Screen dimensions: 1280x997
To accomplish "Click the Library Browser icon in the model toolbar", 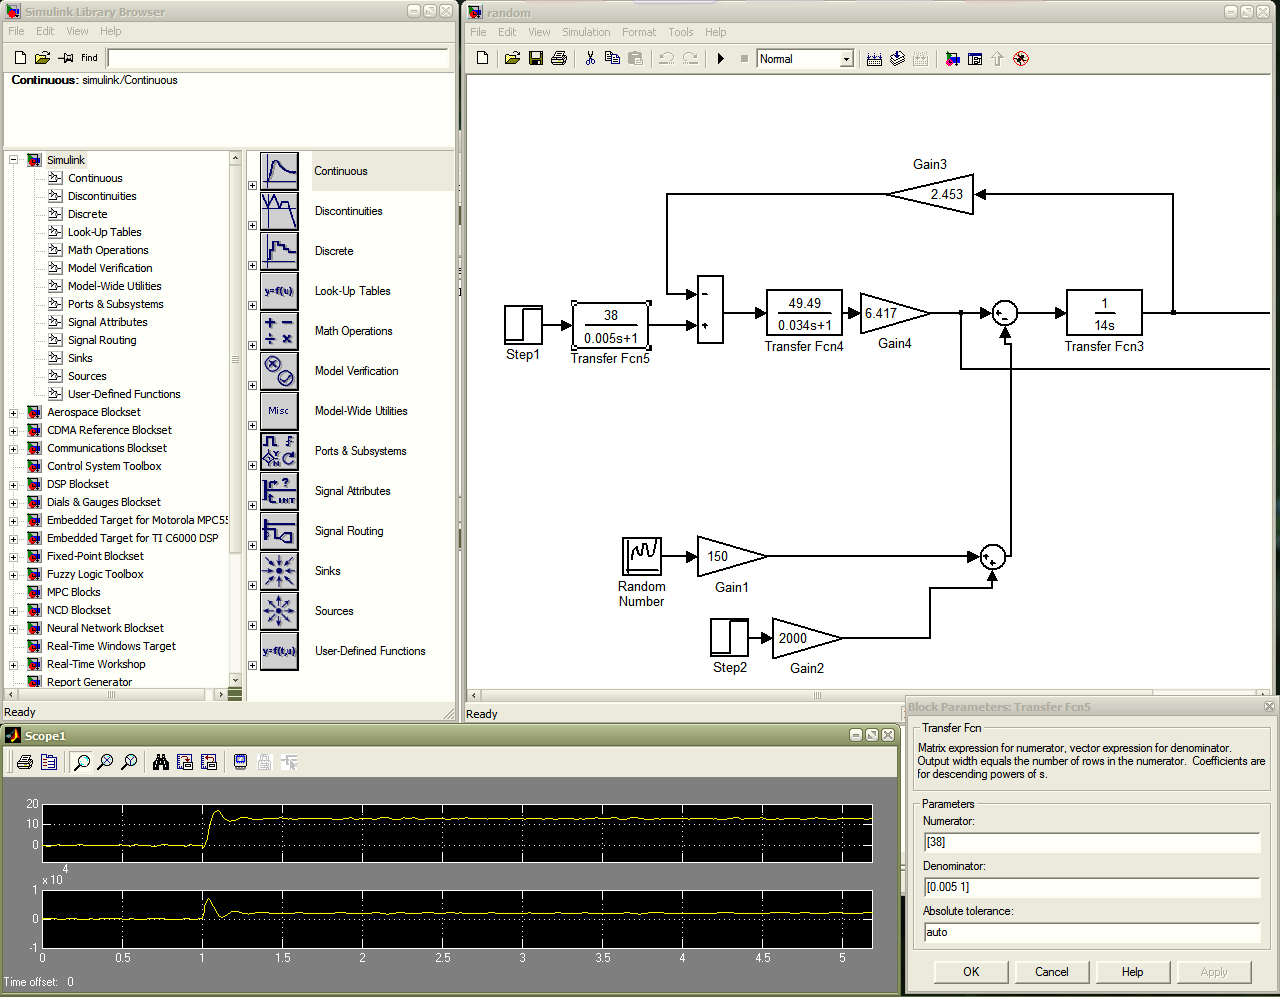I will (x=952, y=59).
